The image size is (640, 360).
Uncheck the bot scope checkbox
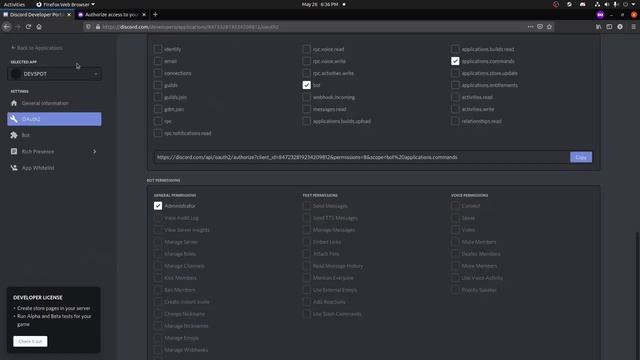coord(307,85)
